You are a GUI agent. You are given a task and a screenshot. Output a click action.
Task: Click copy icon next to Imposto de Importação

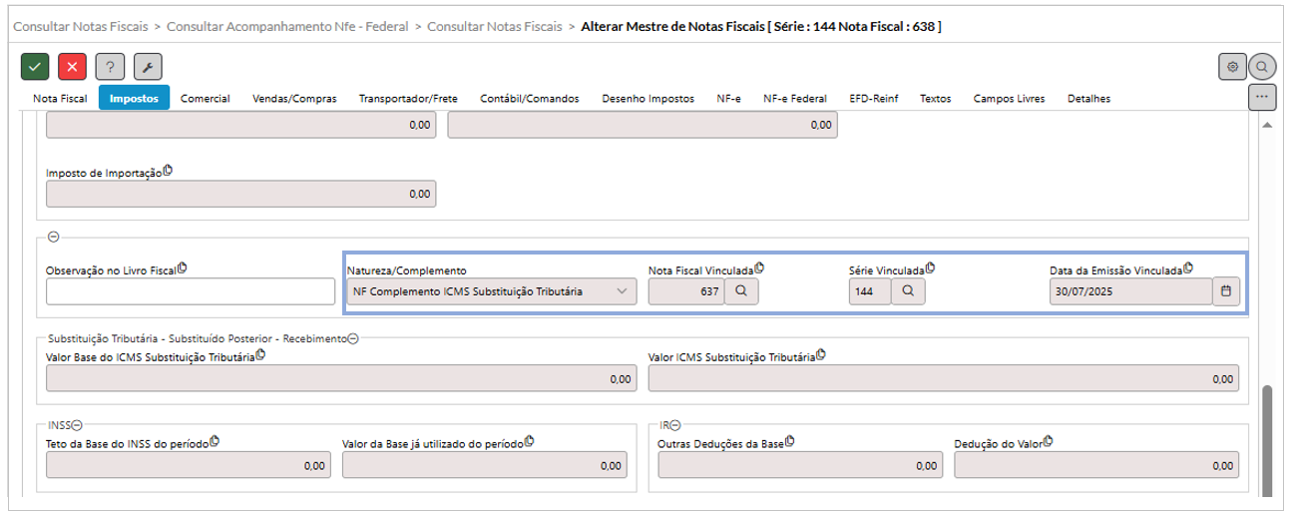pyautogui.click(x=168, y=171)
